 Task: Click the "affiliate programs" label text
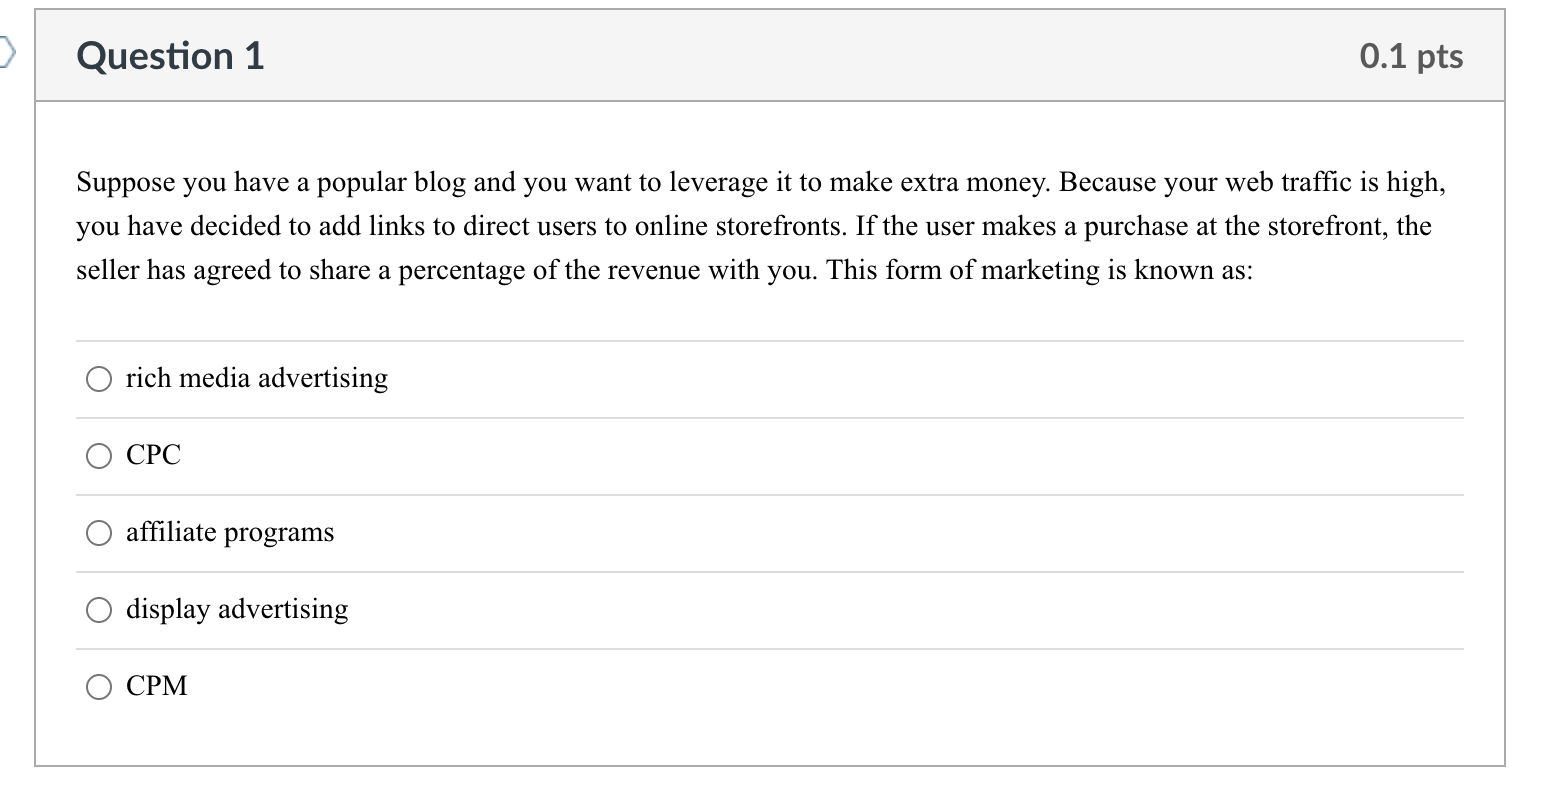229,533
